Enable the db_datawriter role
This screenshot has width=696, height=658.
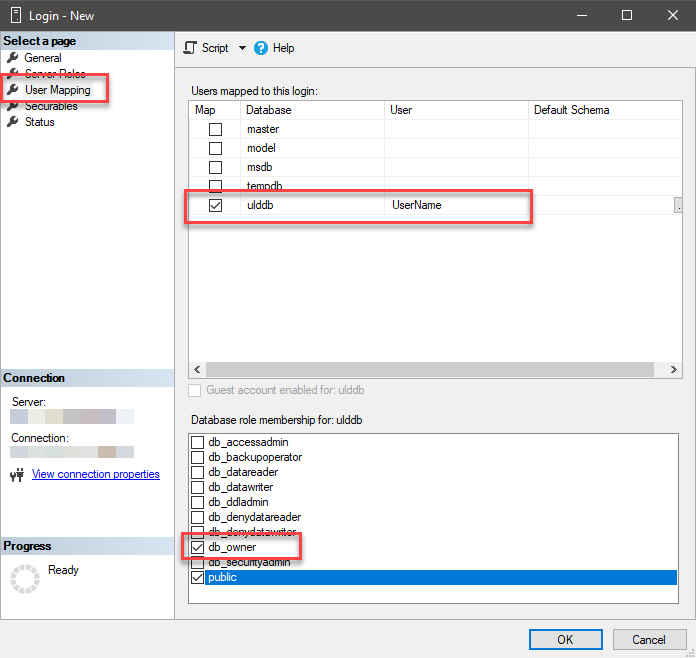(197, 487)
